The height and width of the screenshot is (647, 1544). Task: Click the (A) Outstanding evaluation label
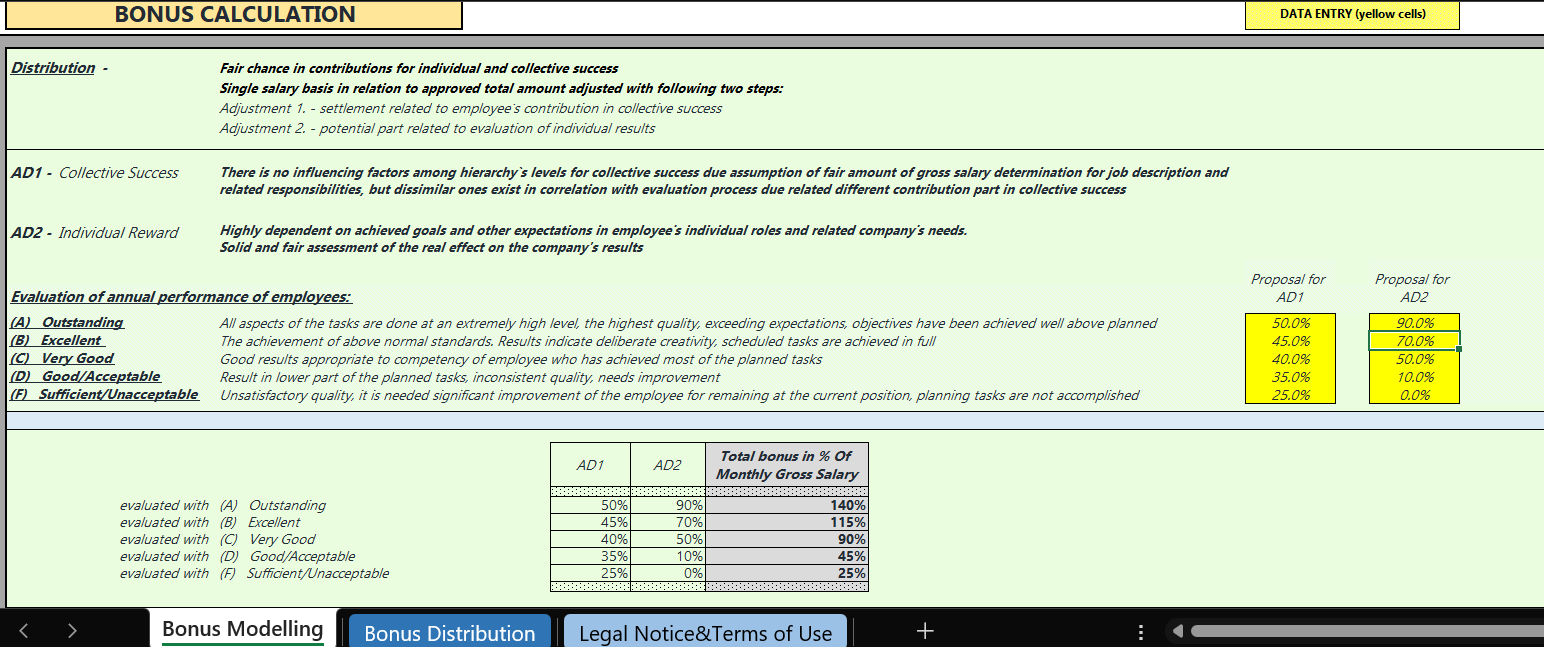point(67,323)
